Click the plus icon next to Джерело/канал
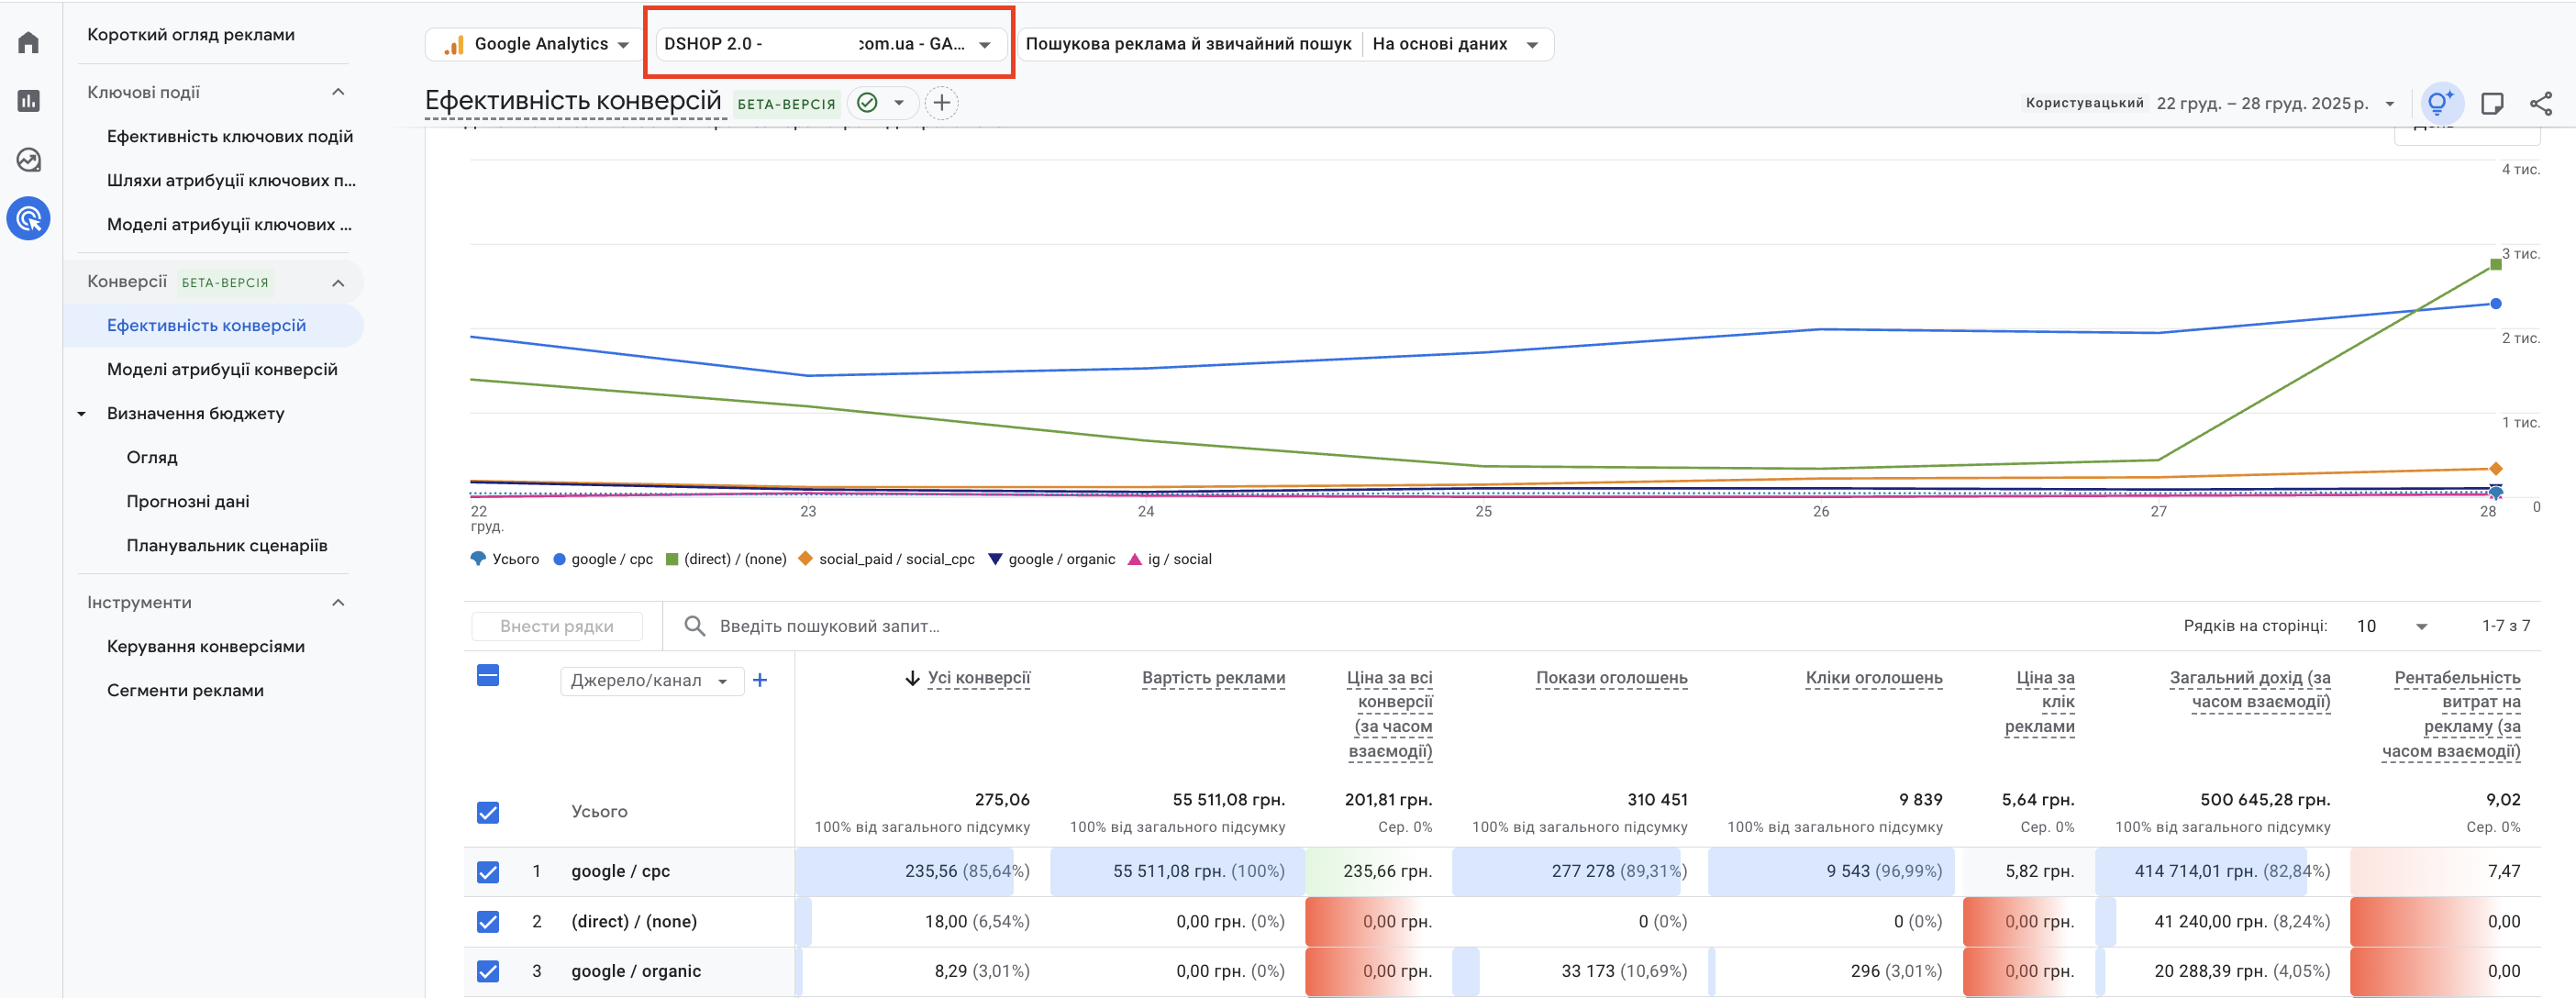 point(760,681)
